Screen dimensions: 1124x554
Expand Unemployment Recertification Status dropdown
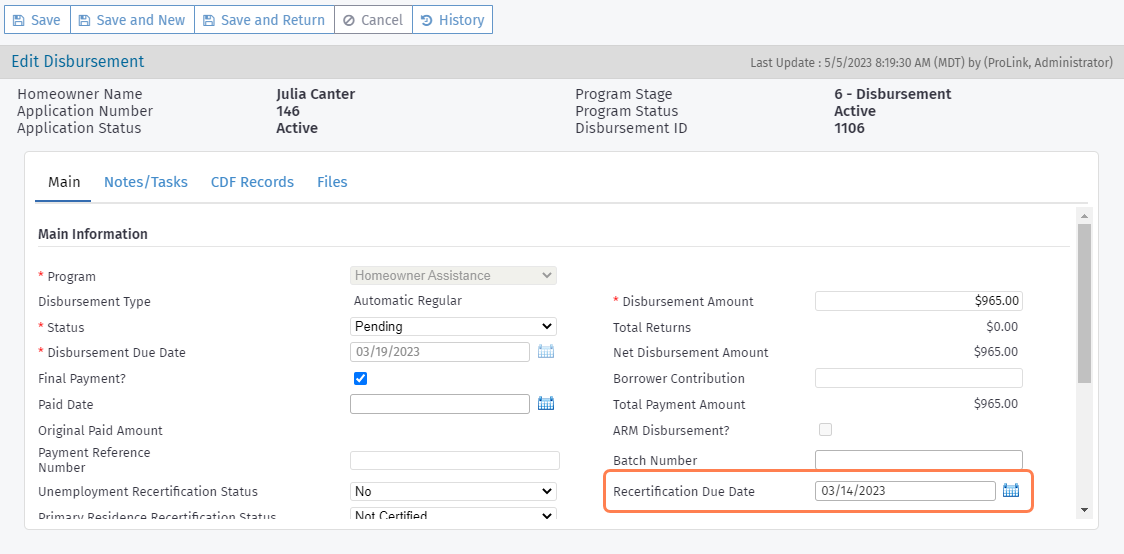(x=454, y=491)
